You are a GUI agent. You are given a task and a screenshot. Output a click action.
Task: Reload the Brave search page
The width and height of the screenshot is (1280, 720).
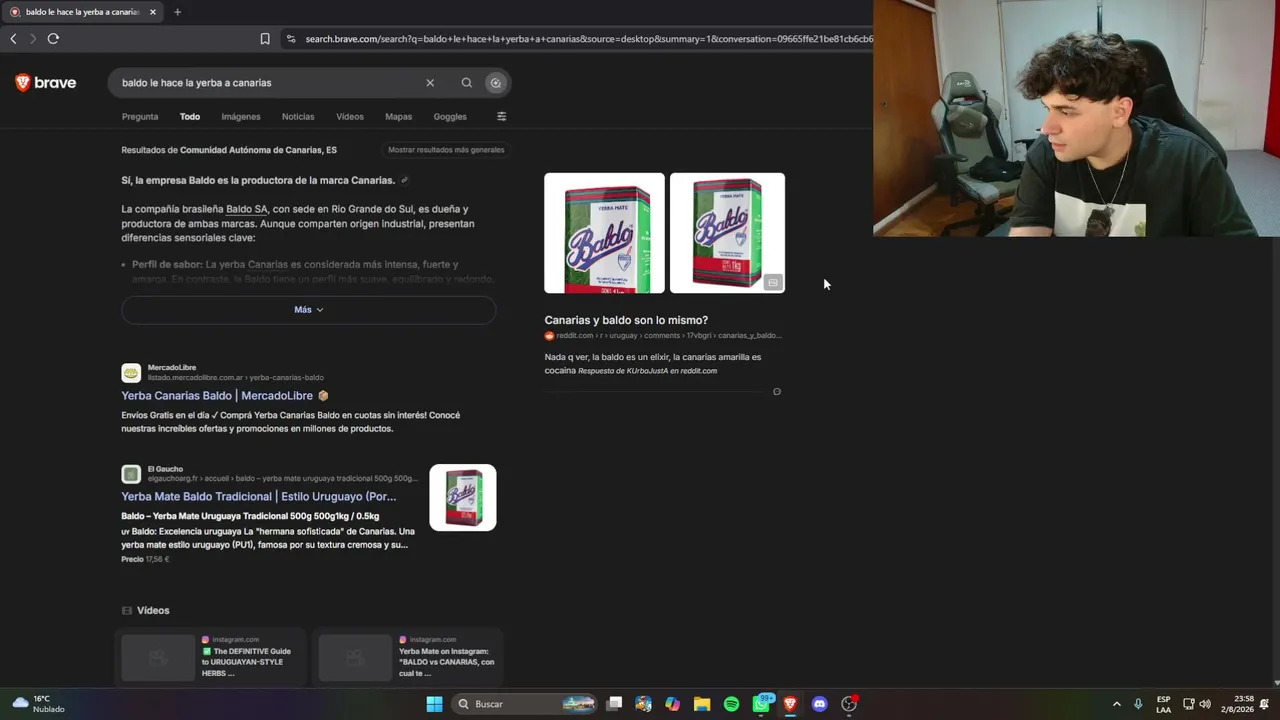[53, 39]
